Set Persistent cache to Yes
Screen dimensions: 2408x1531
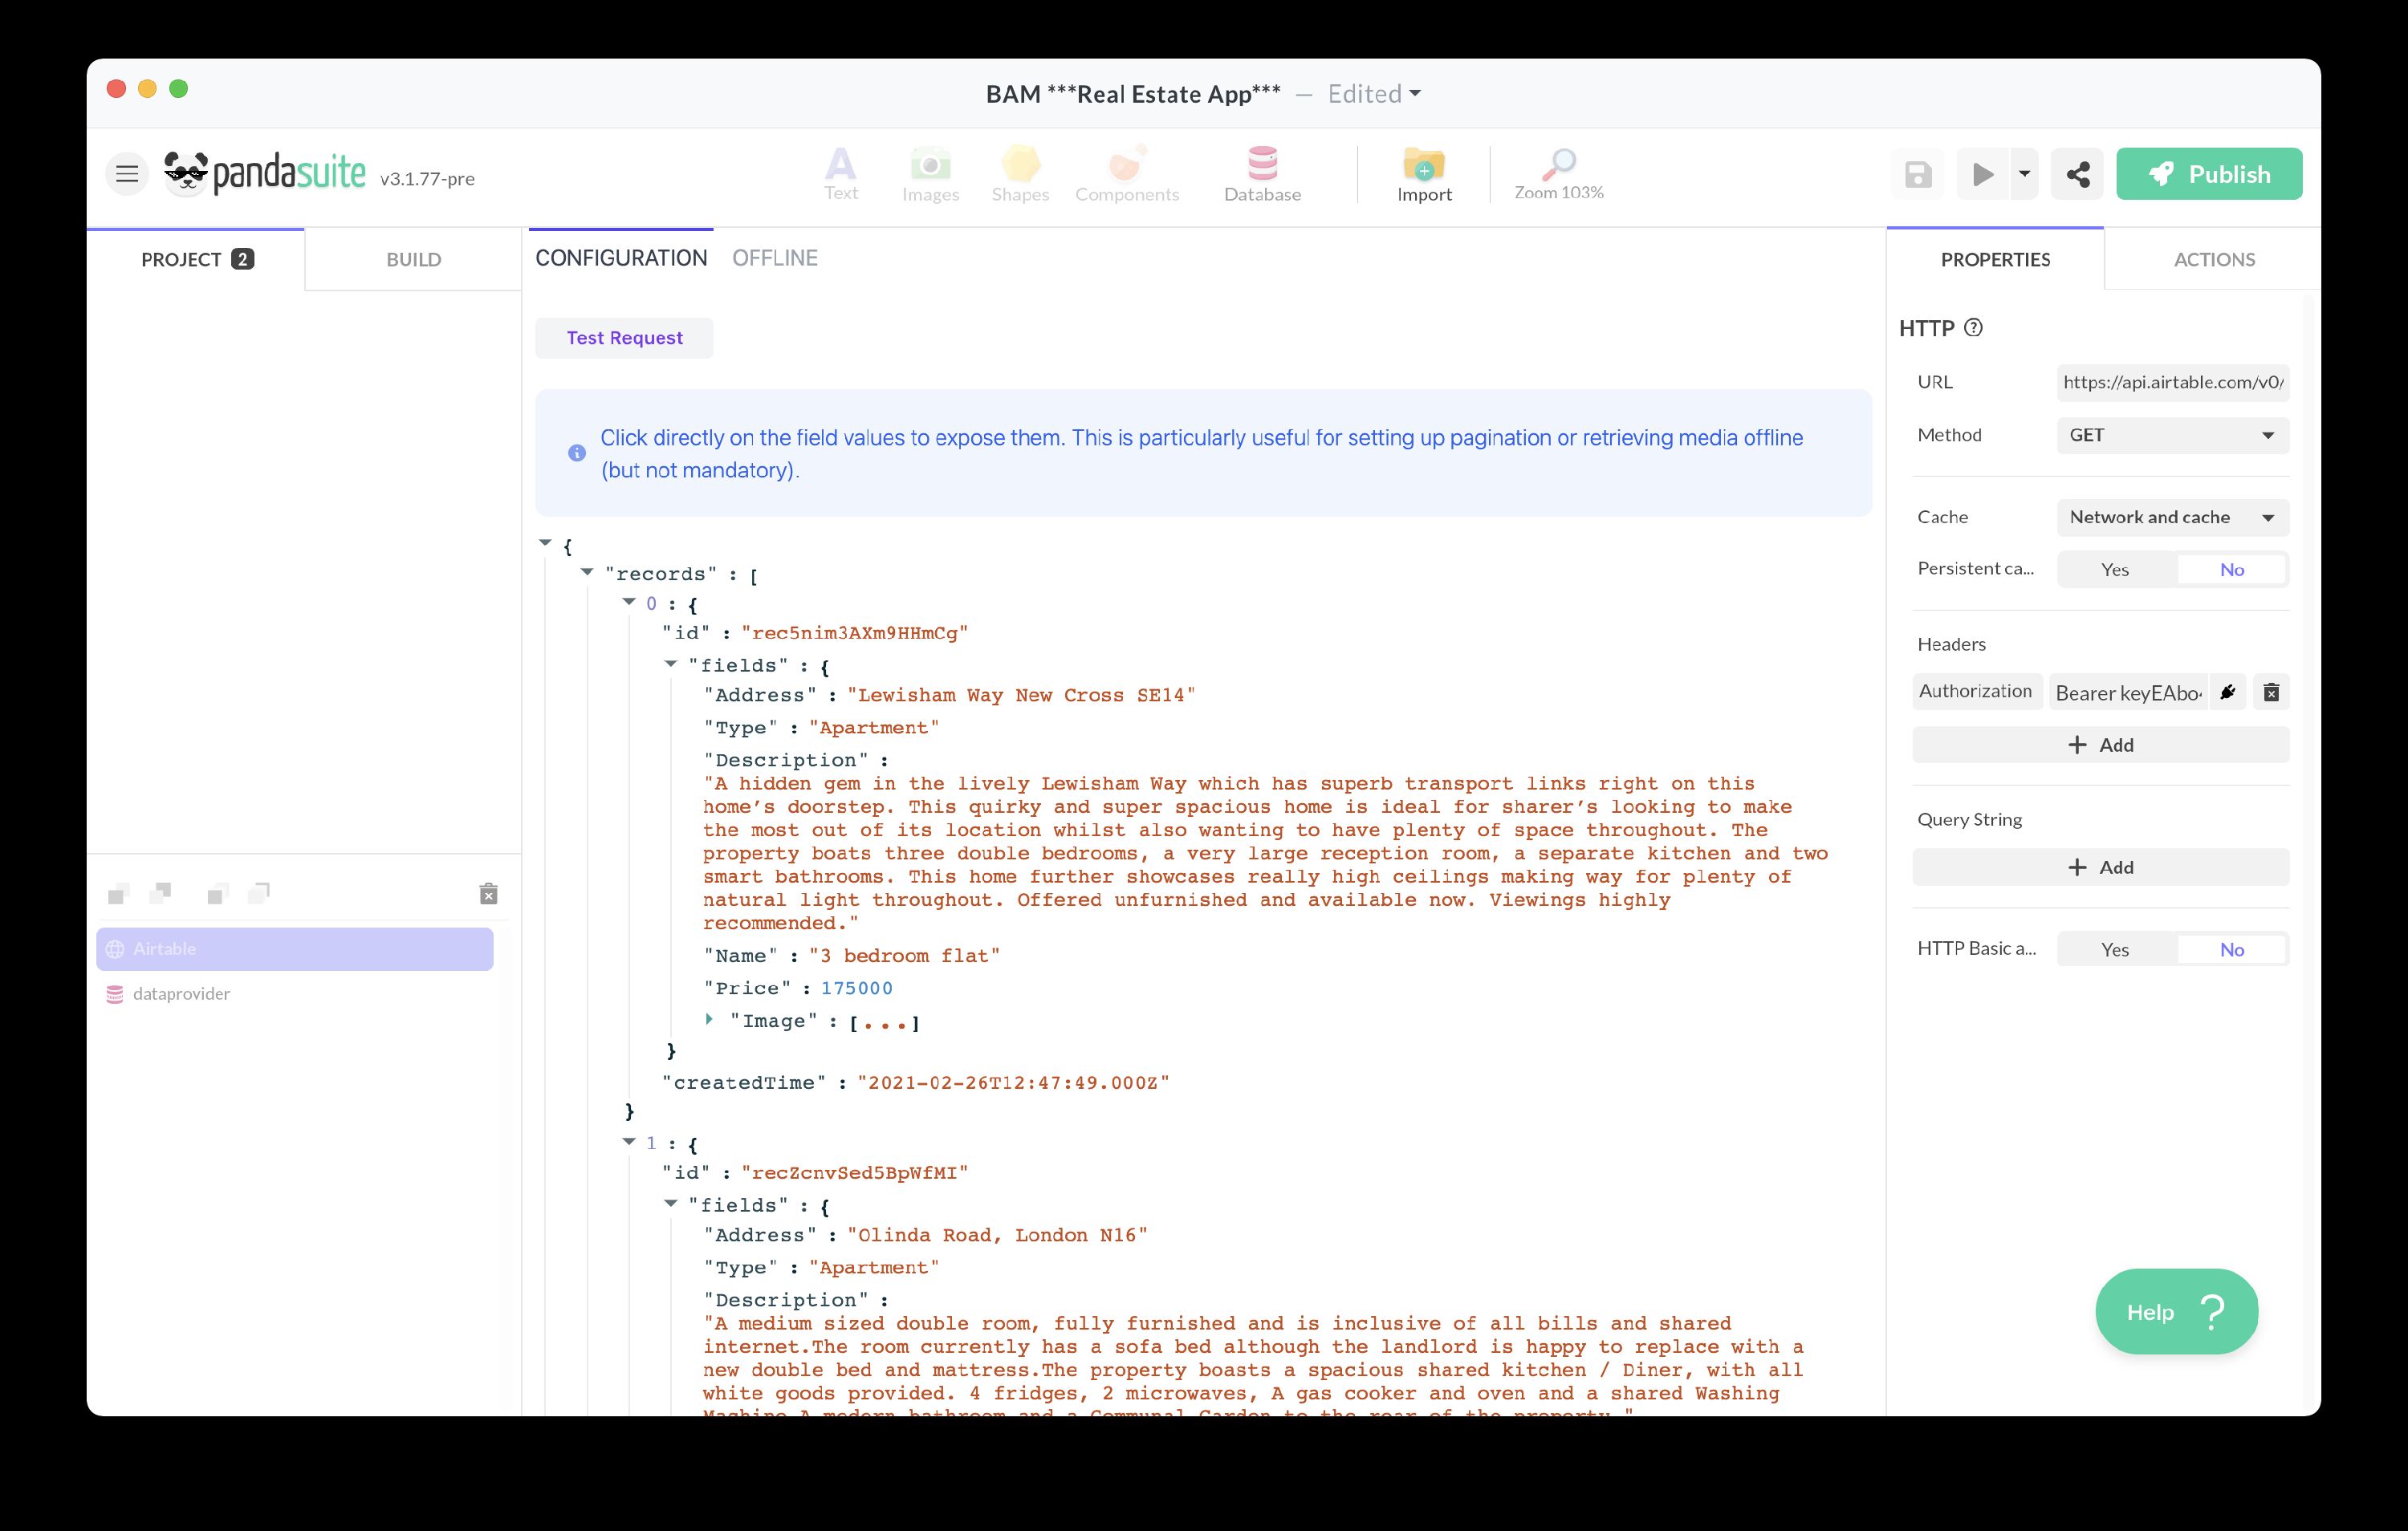tap(2114, 569)
